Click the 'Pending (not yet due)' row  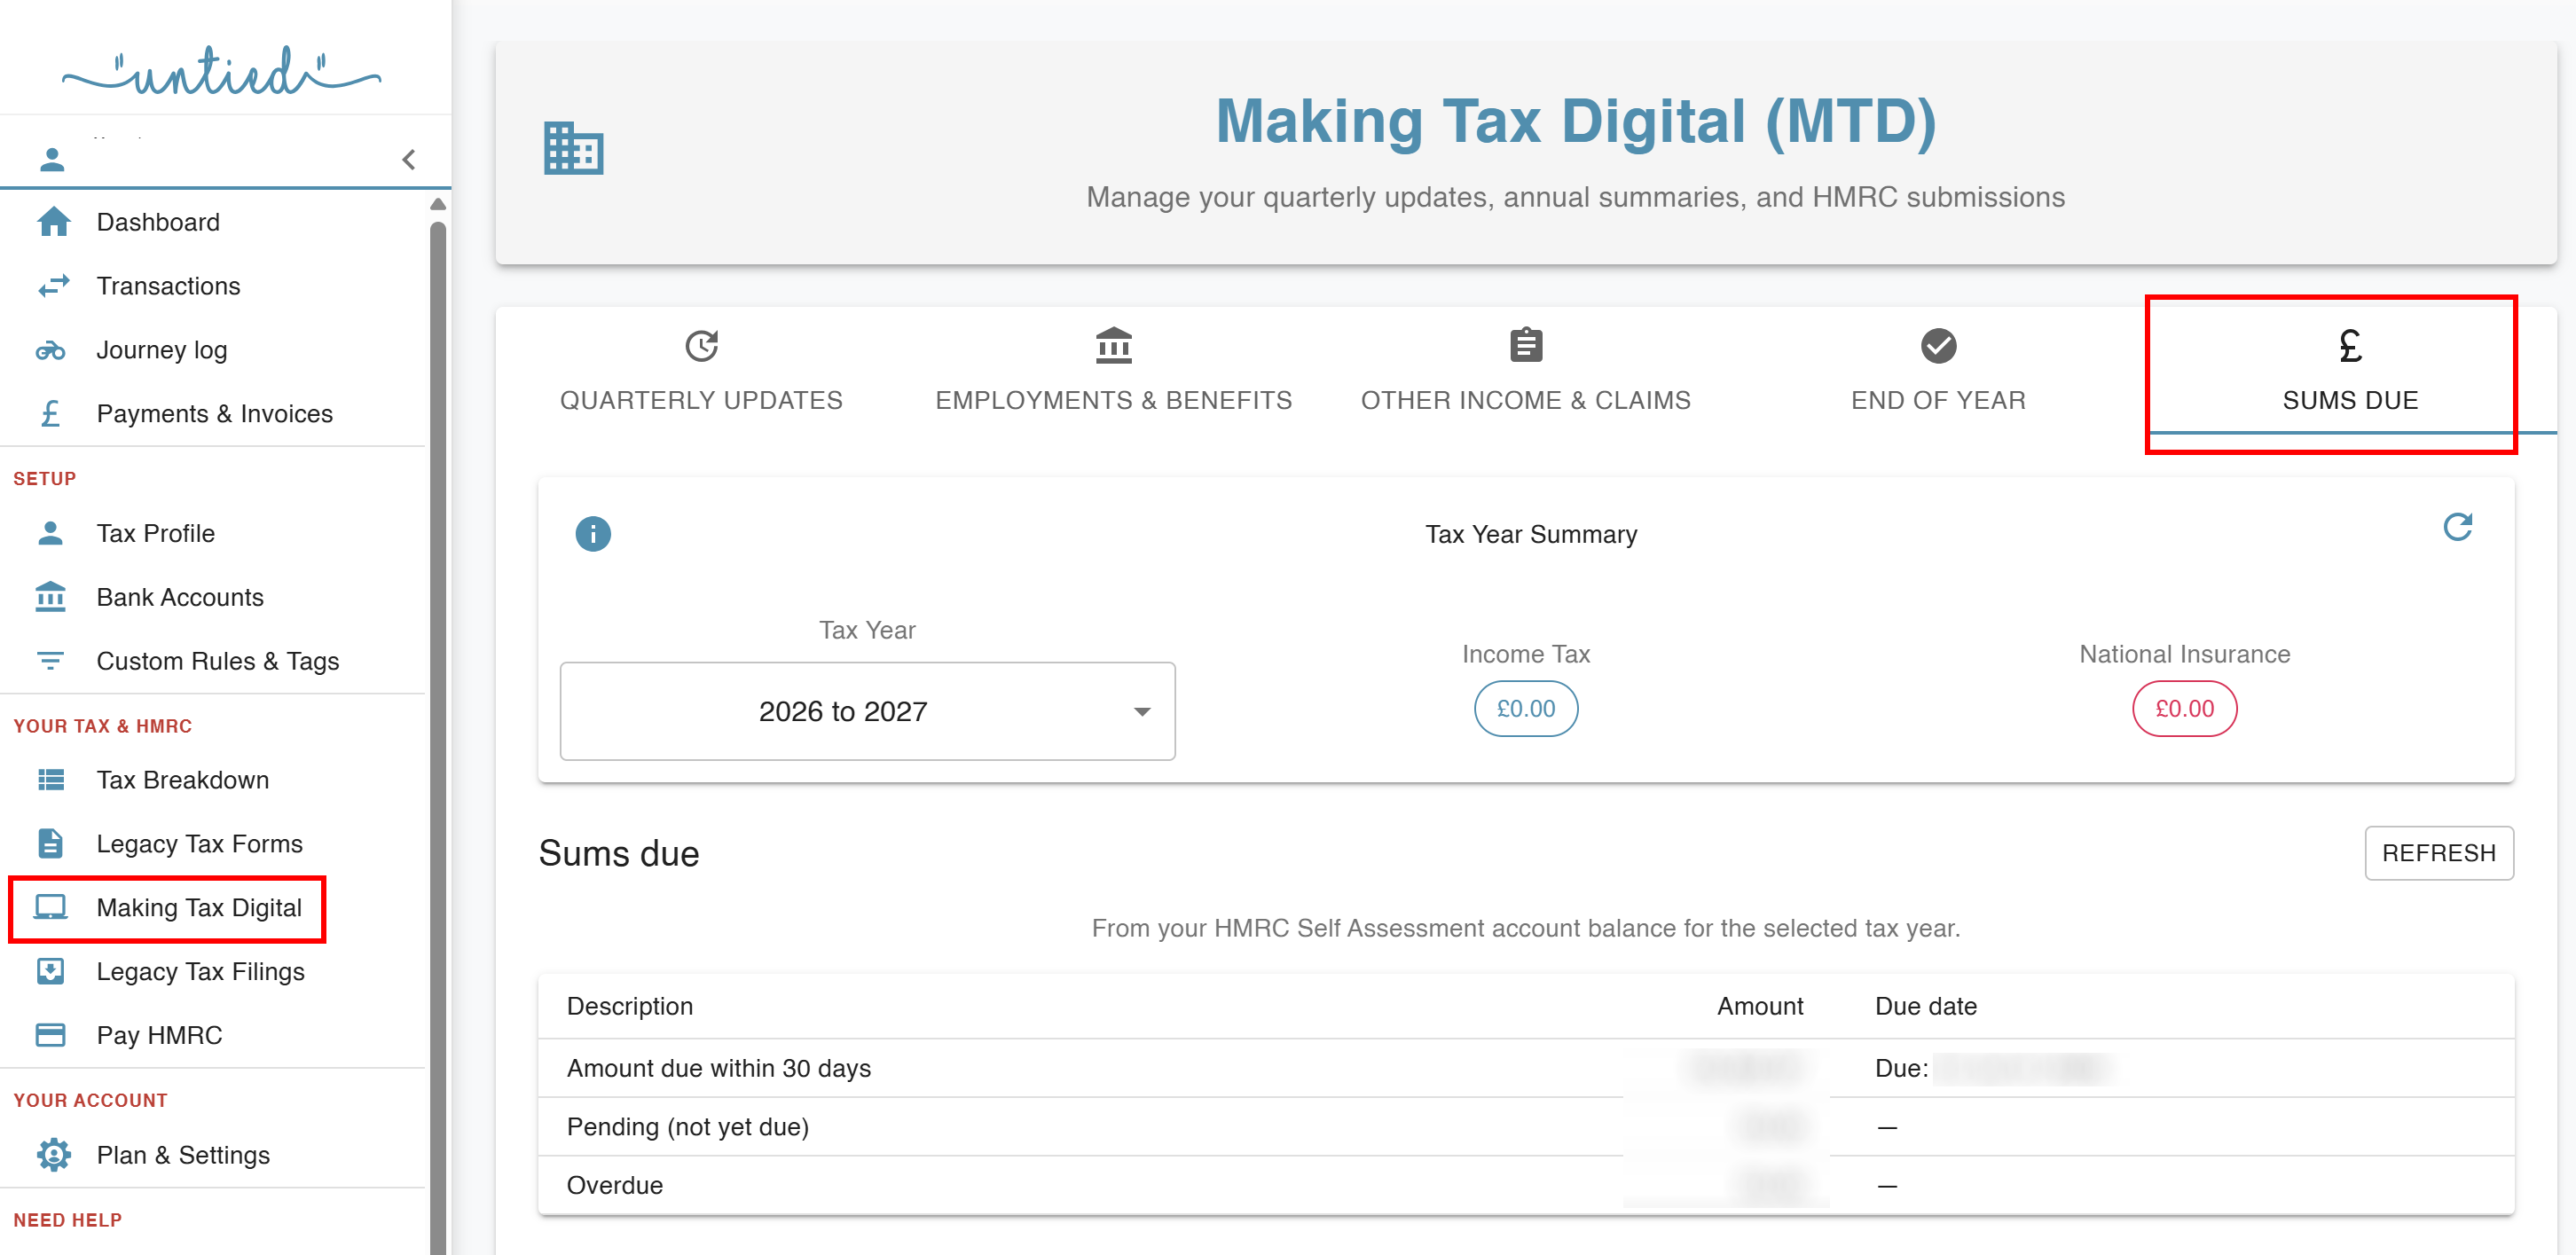coord(1525,1127)
